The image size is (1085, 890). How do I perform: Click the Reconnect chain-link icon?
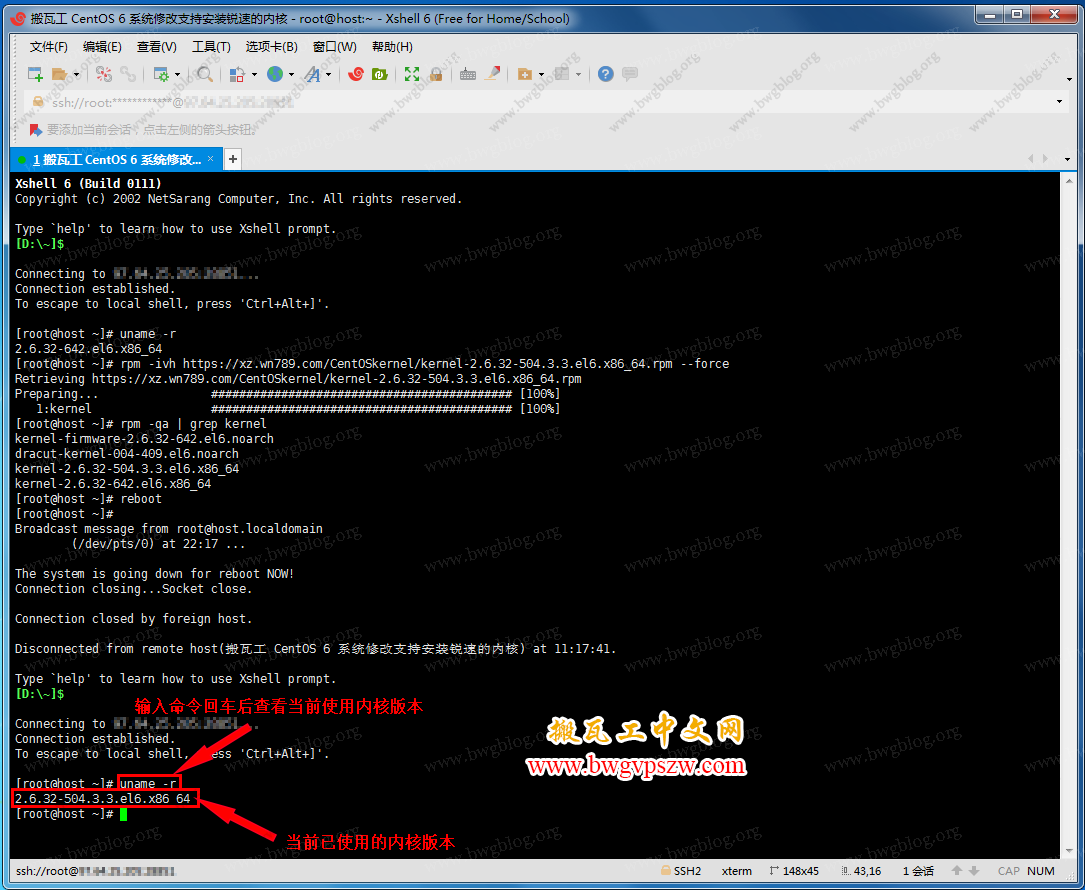128,74
